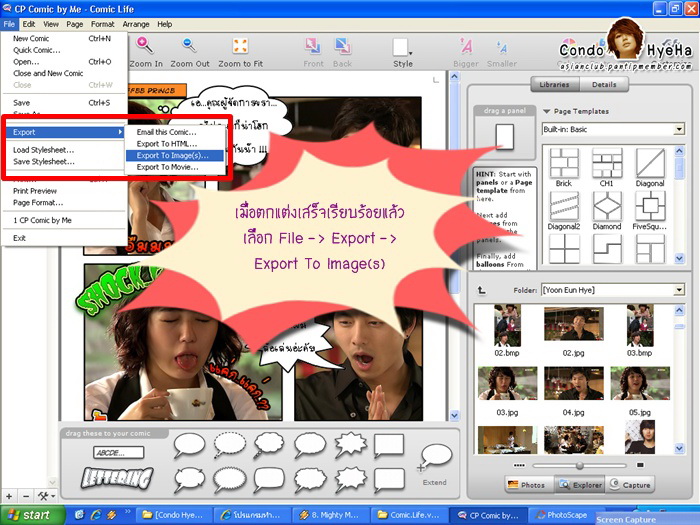The height and width of the screenshot is (525, 700).
Task: Click the Smaller text size icon
Action: 501,47
